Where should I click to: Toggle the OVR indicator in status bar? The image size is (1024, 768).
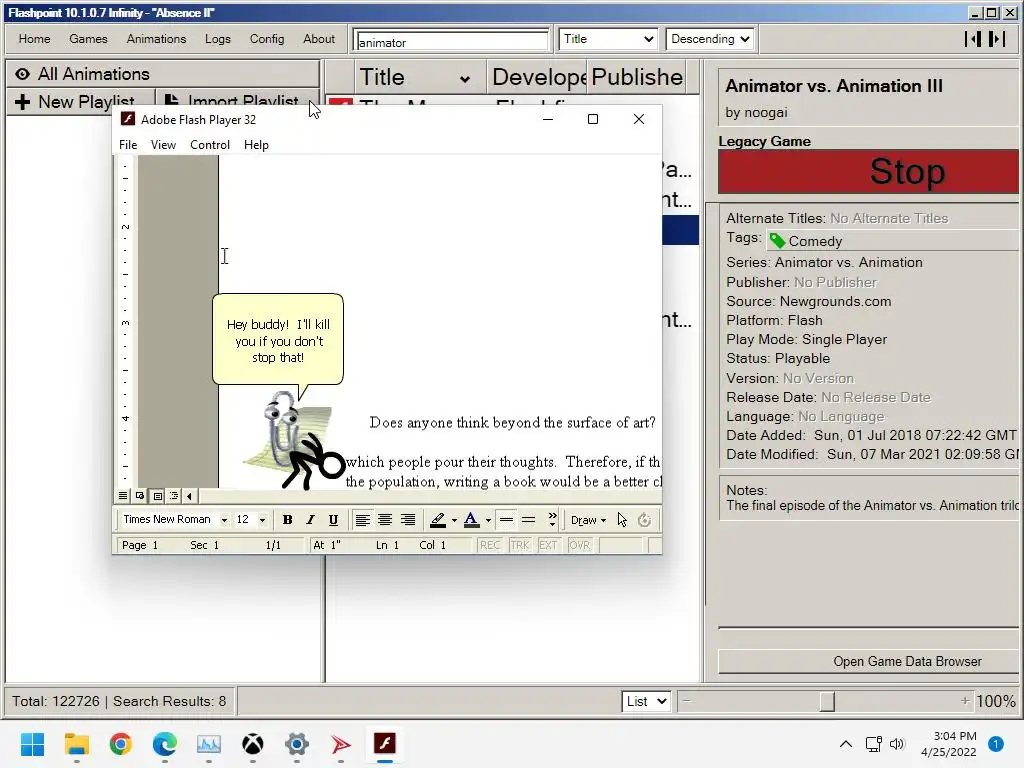pyautogui.click(x=579, y=545)
